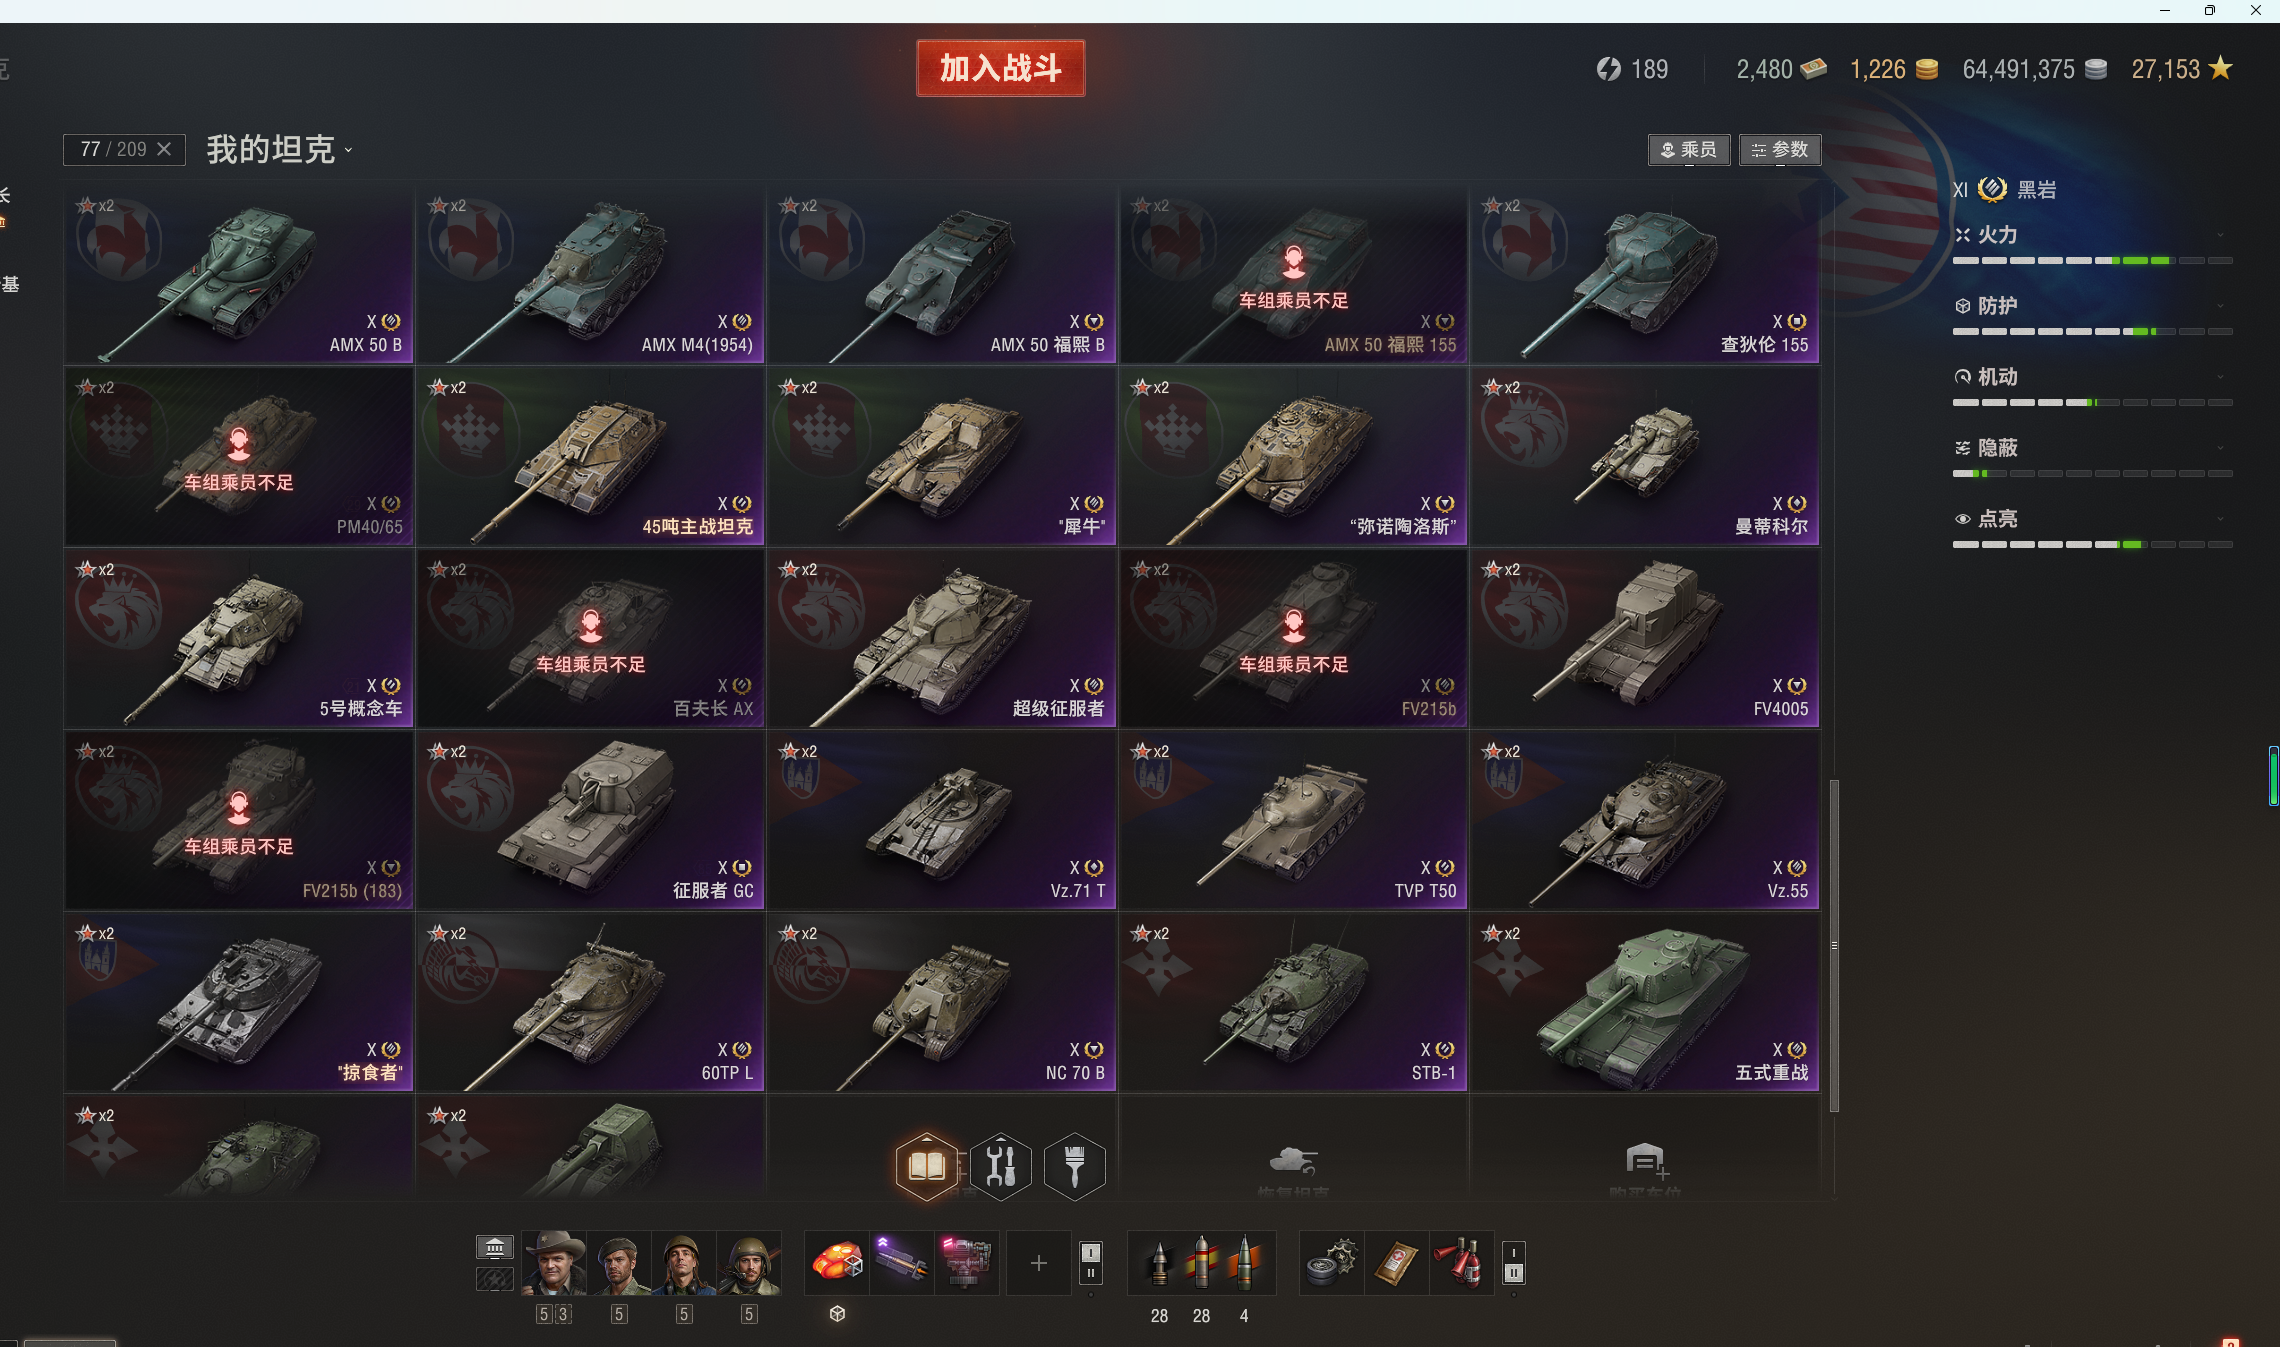Image resolution: width=2280 pixels, height=1347 pixels.
Task: Click the commander portrait with cowboy hat
Action: 555,1263
